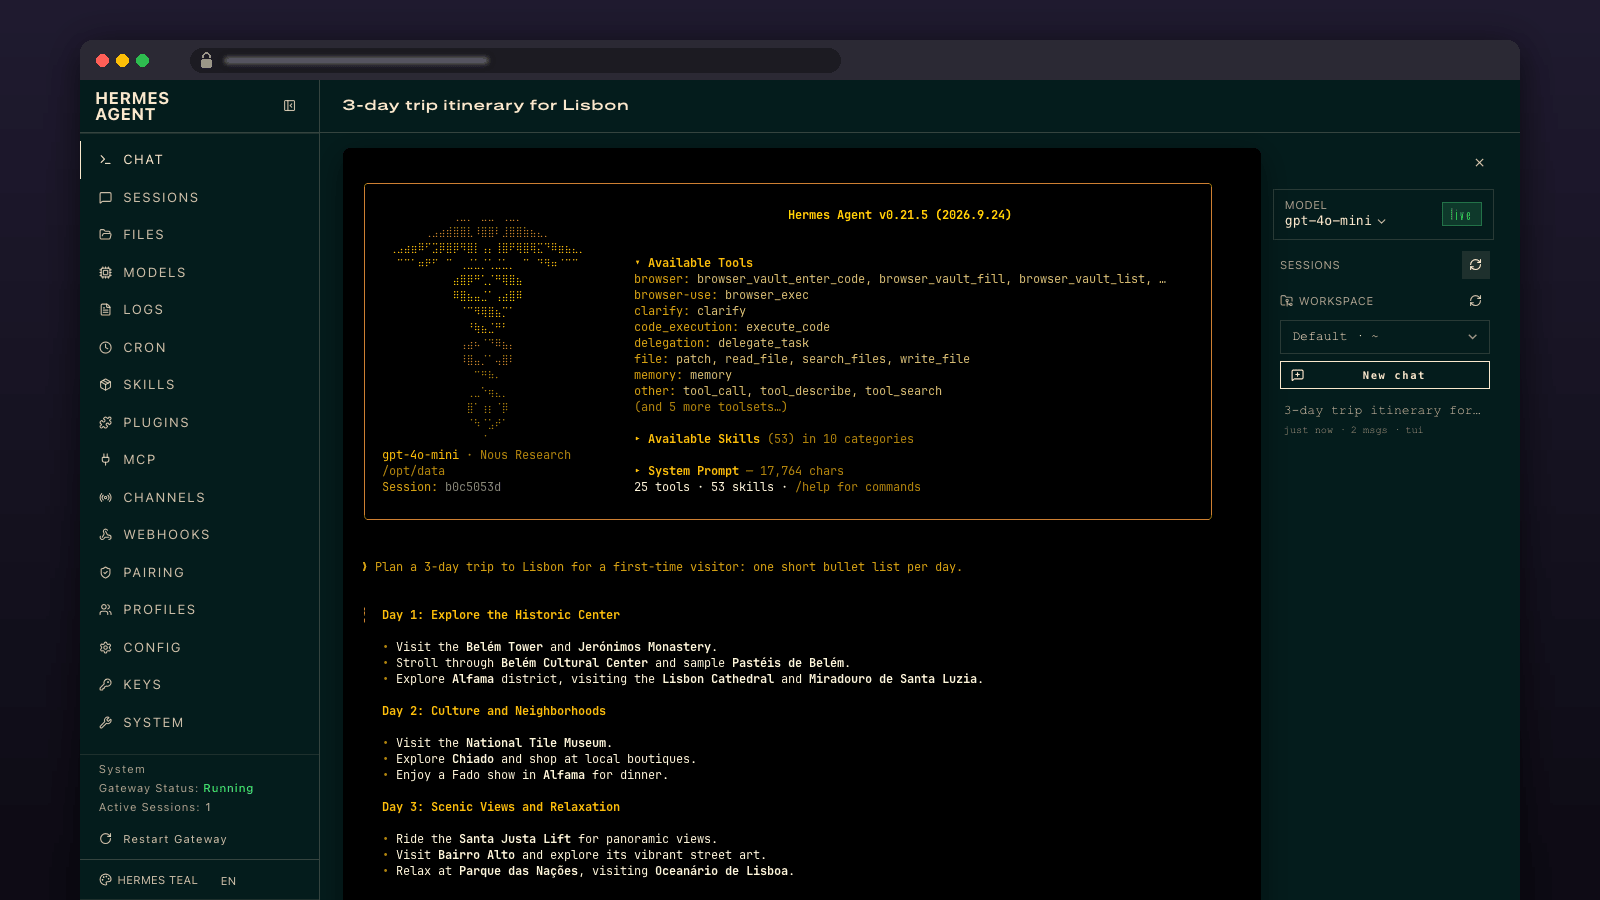
Task: Open the Chat terminal icon
Action: tap(105, 160)
